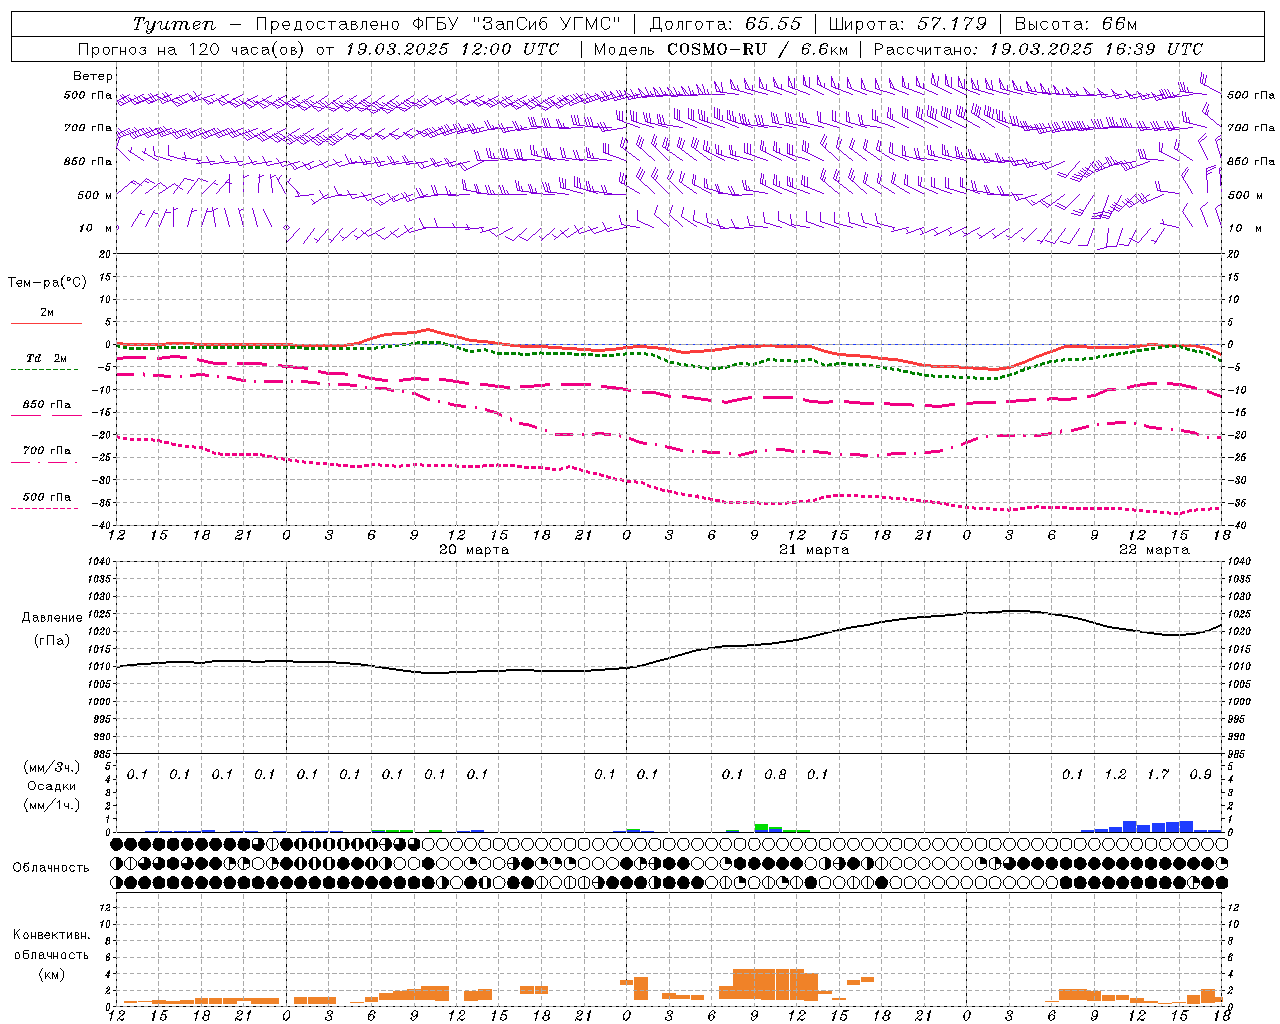The image size is (1280, 1024).
Task: Click the "1.7" precipitation amount value
Action: (1158, 774)
